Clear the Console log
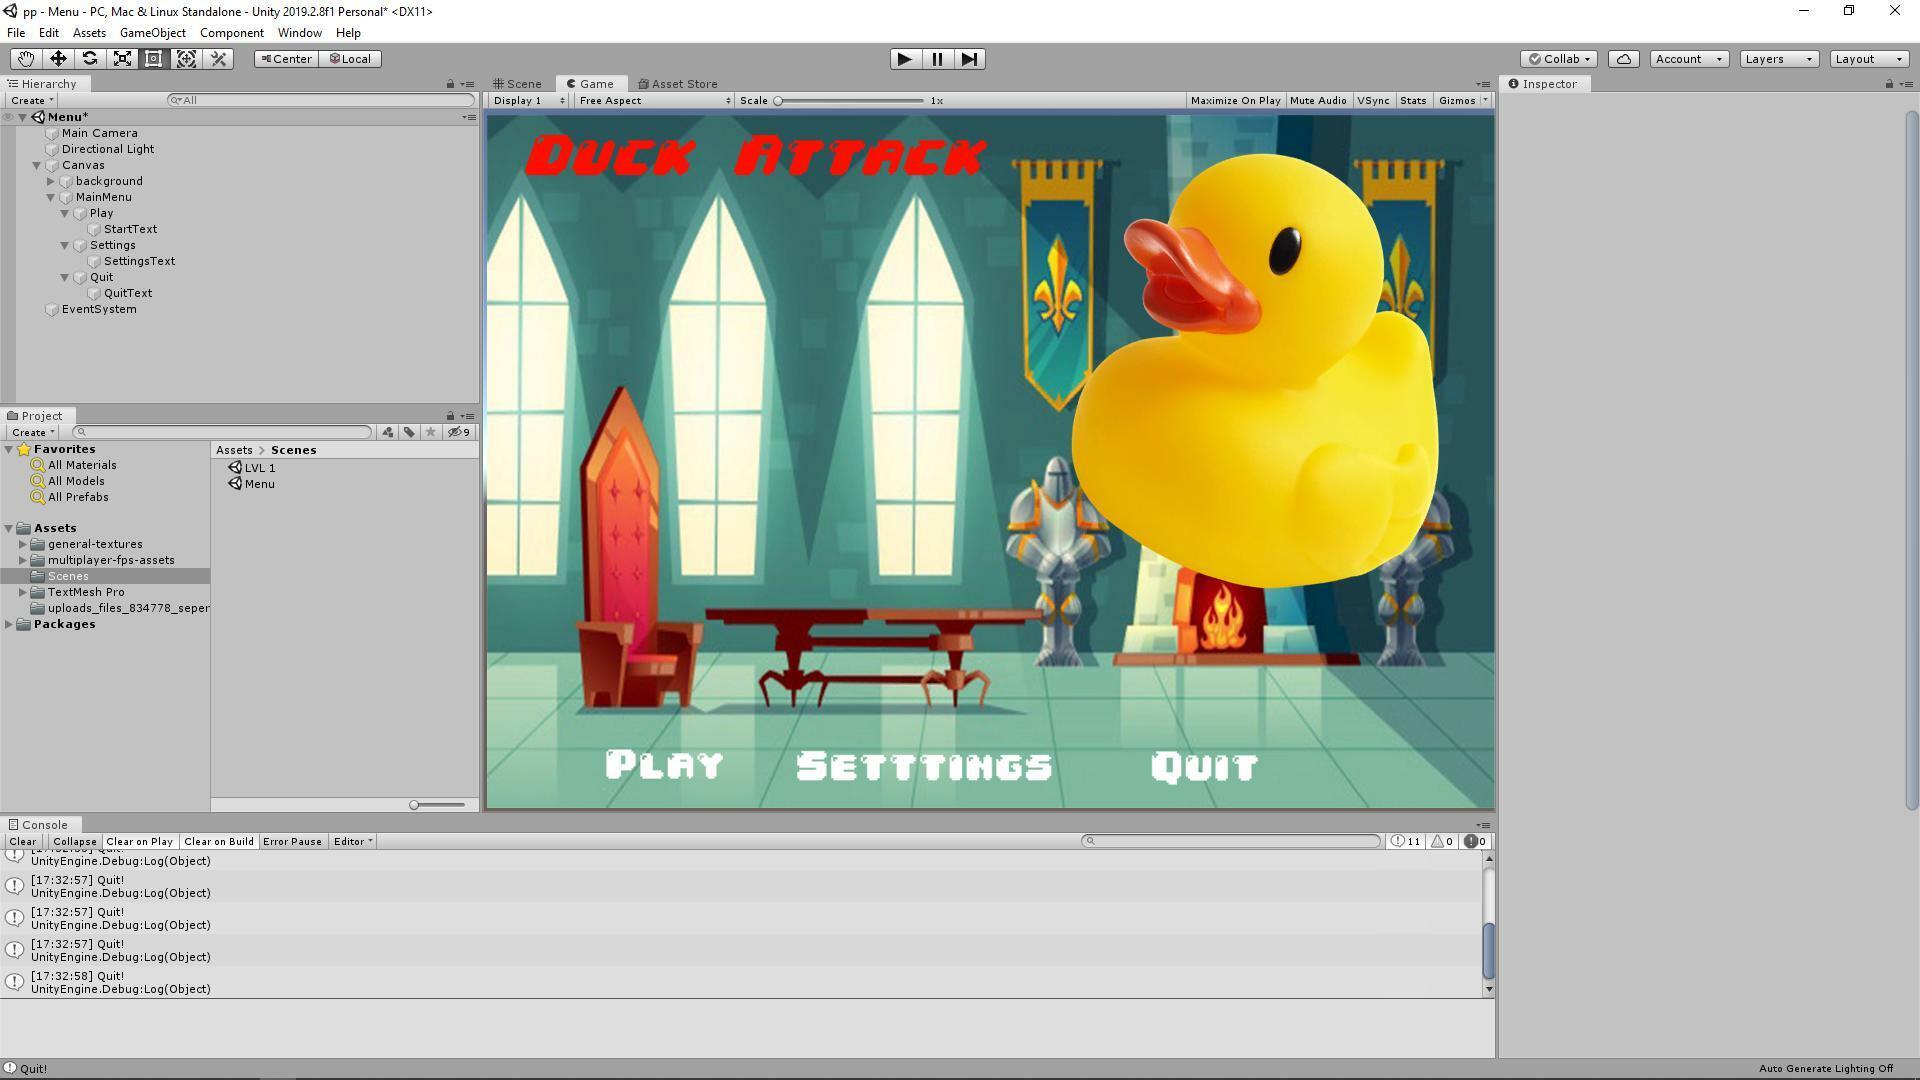 click(23, 842)
